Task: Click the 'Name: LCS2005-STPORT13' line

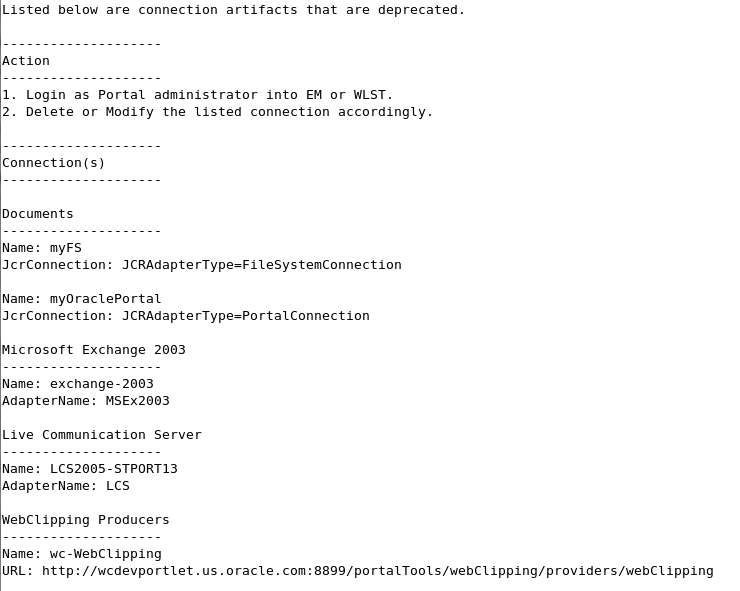Action: [x=89, y=469]
